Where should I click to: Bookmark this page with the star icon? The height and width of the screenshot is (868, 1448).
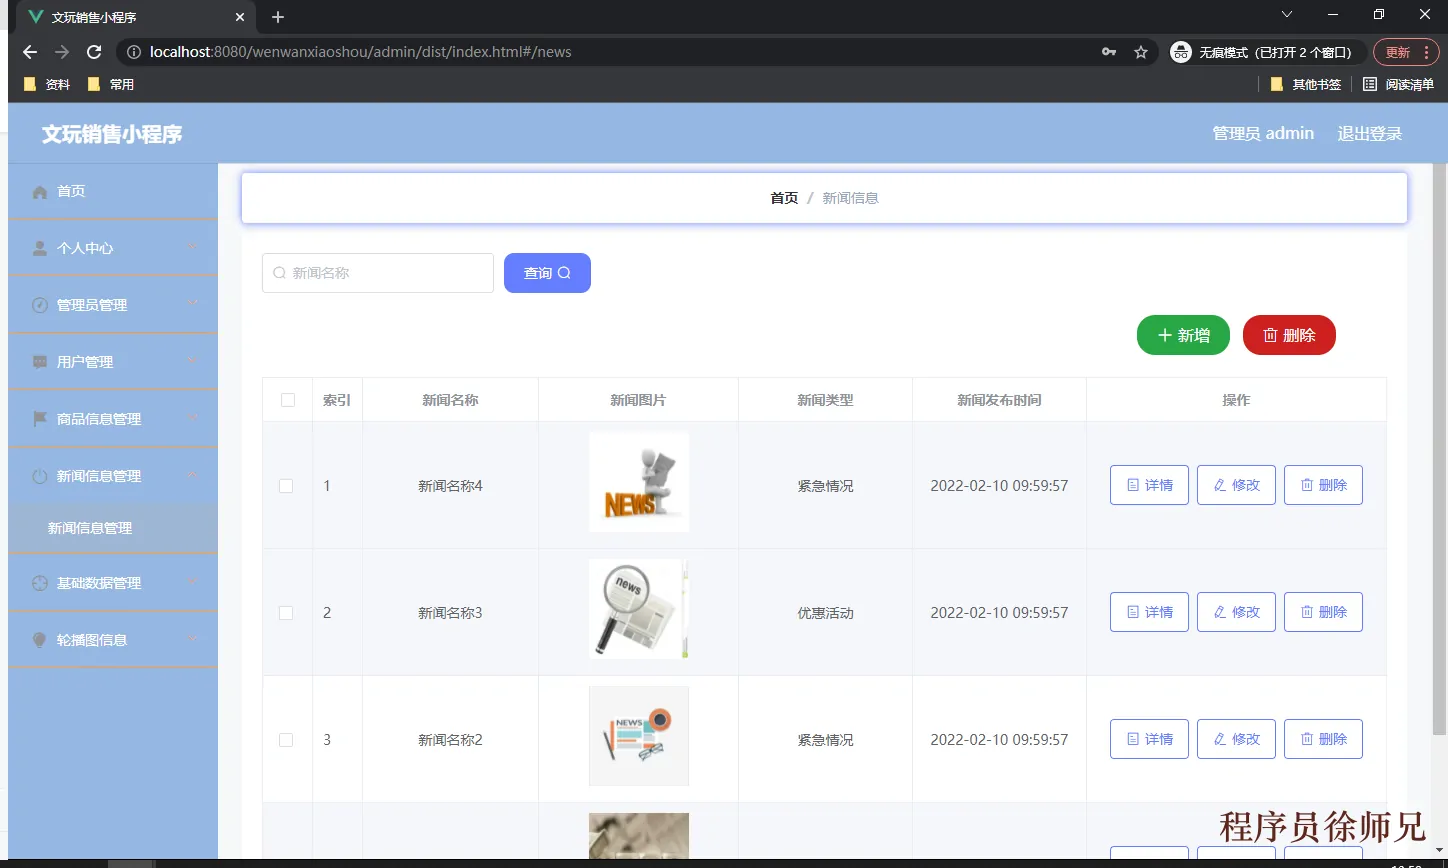tap(1141, 52)
